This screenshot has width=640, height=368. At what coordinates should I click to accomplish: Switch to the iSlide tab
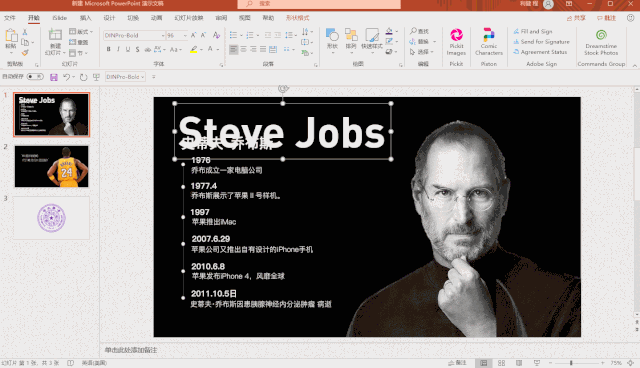click(59, 18)
